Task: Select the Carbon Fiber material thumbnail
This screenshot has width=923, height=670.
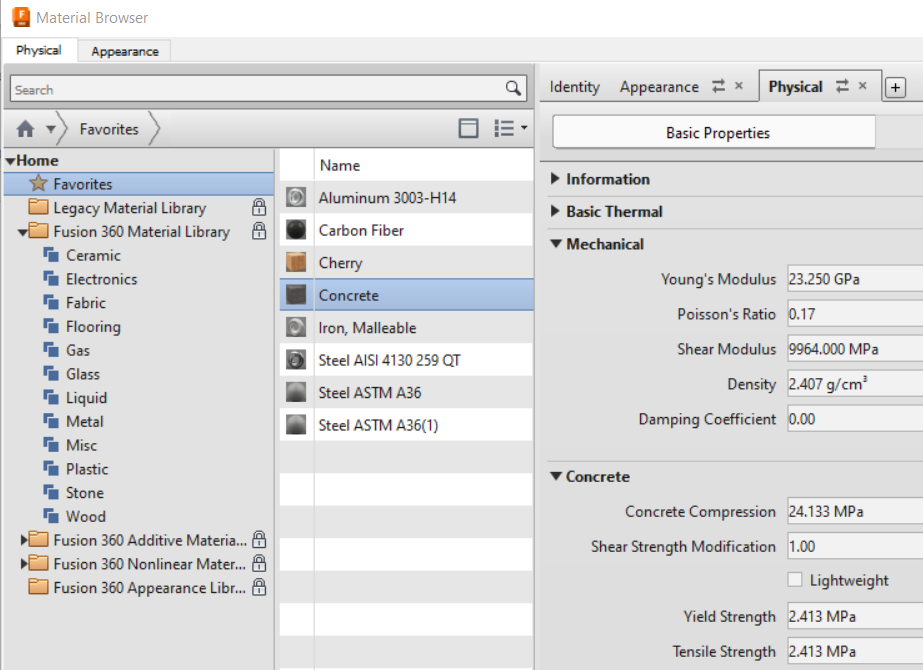Action: (296, 230)
